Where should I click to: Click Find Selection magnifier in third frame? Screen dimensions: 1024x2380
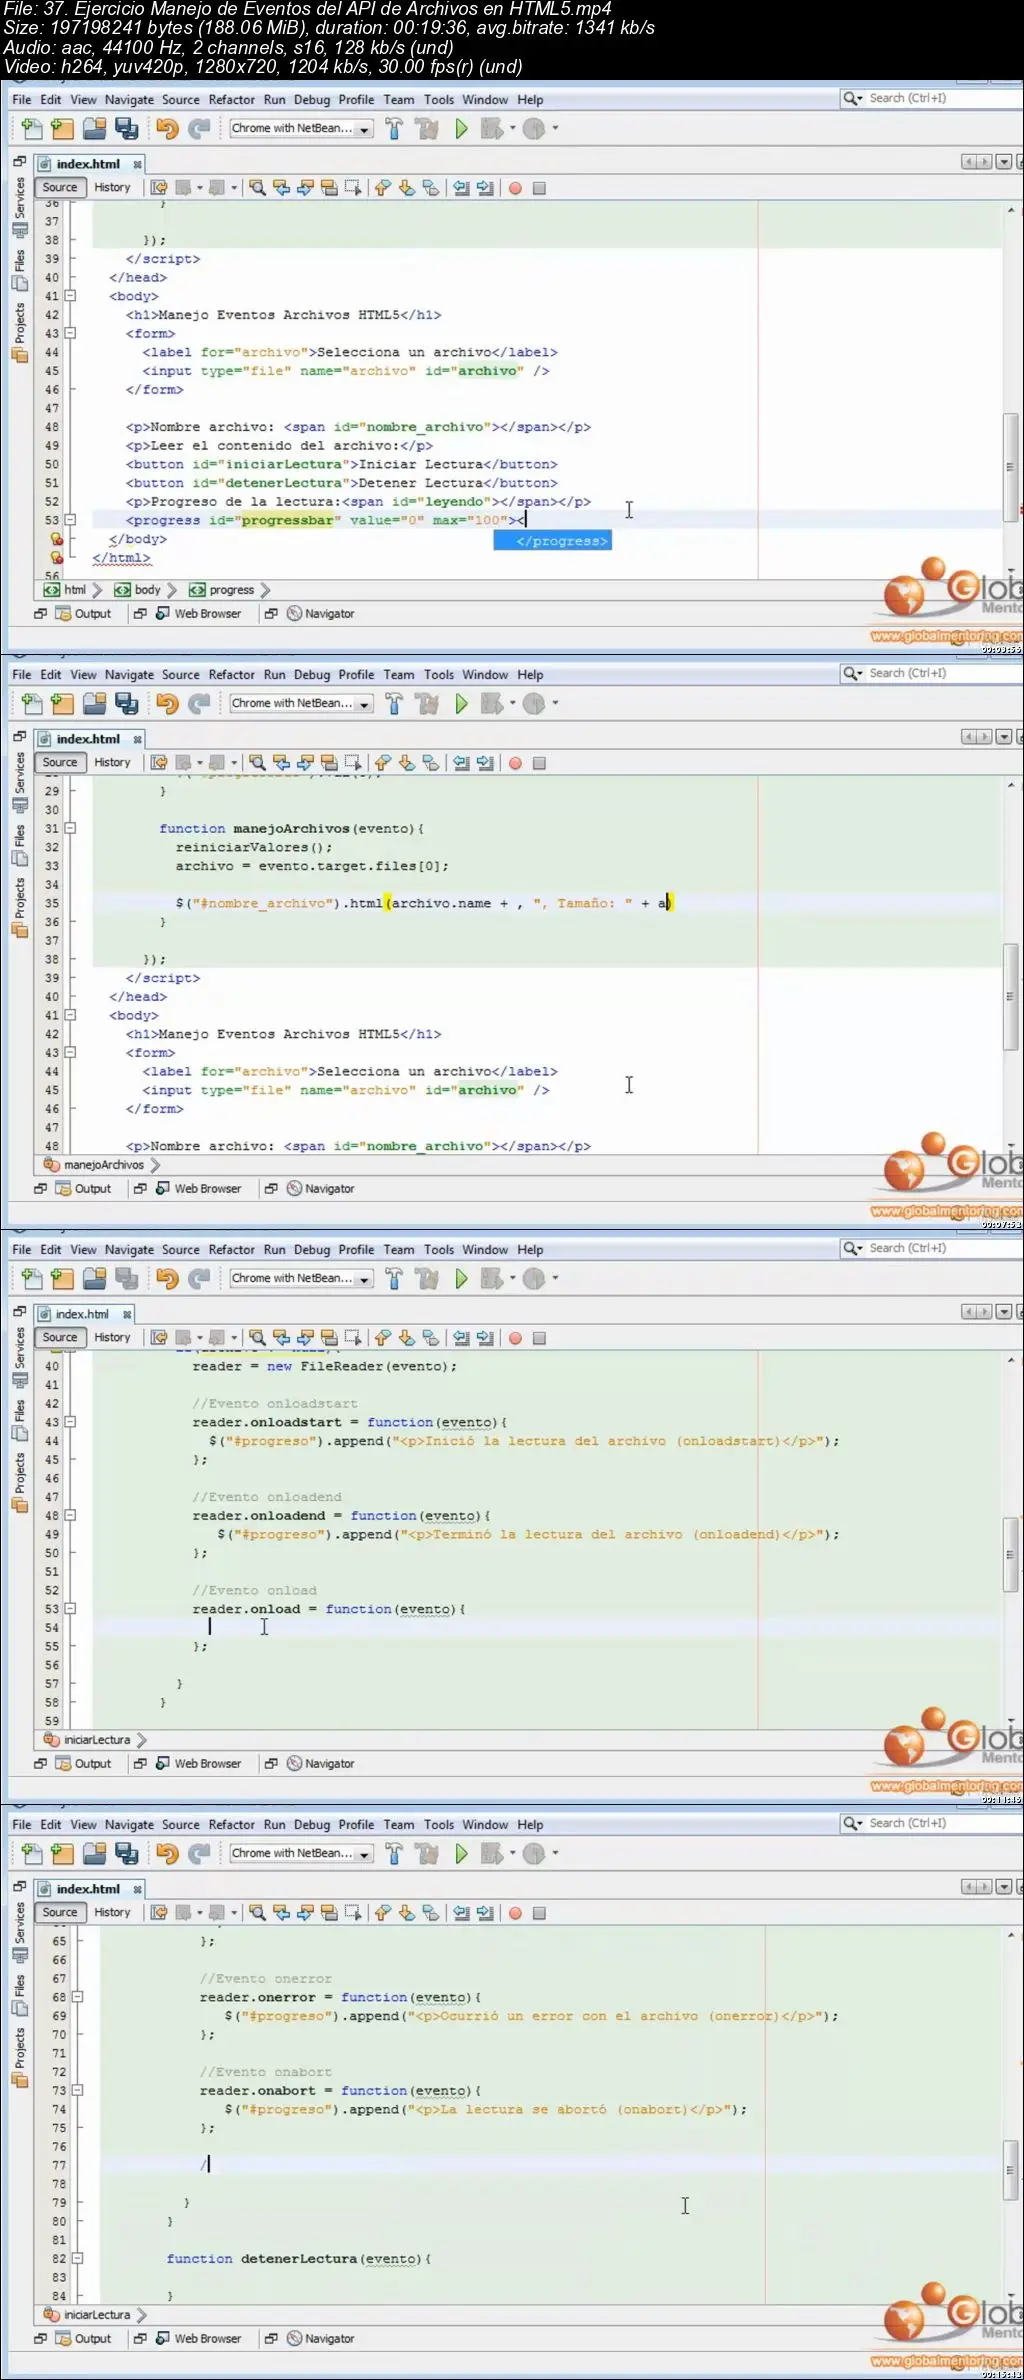tap(257, 1338)
